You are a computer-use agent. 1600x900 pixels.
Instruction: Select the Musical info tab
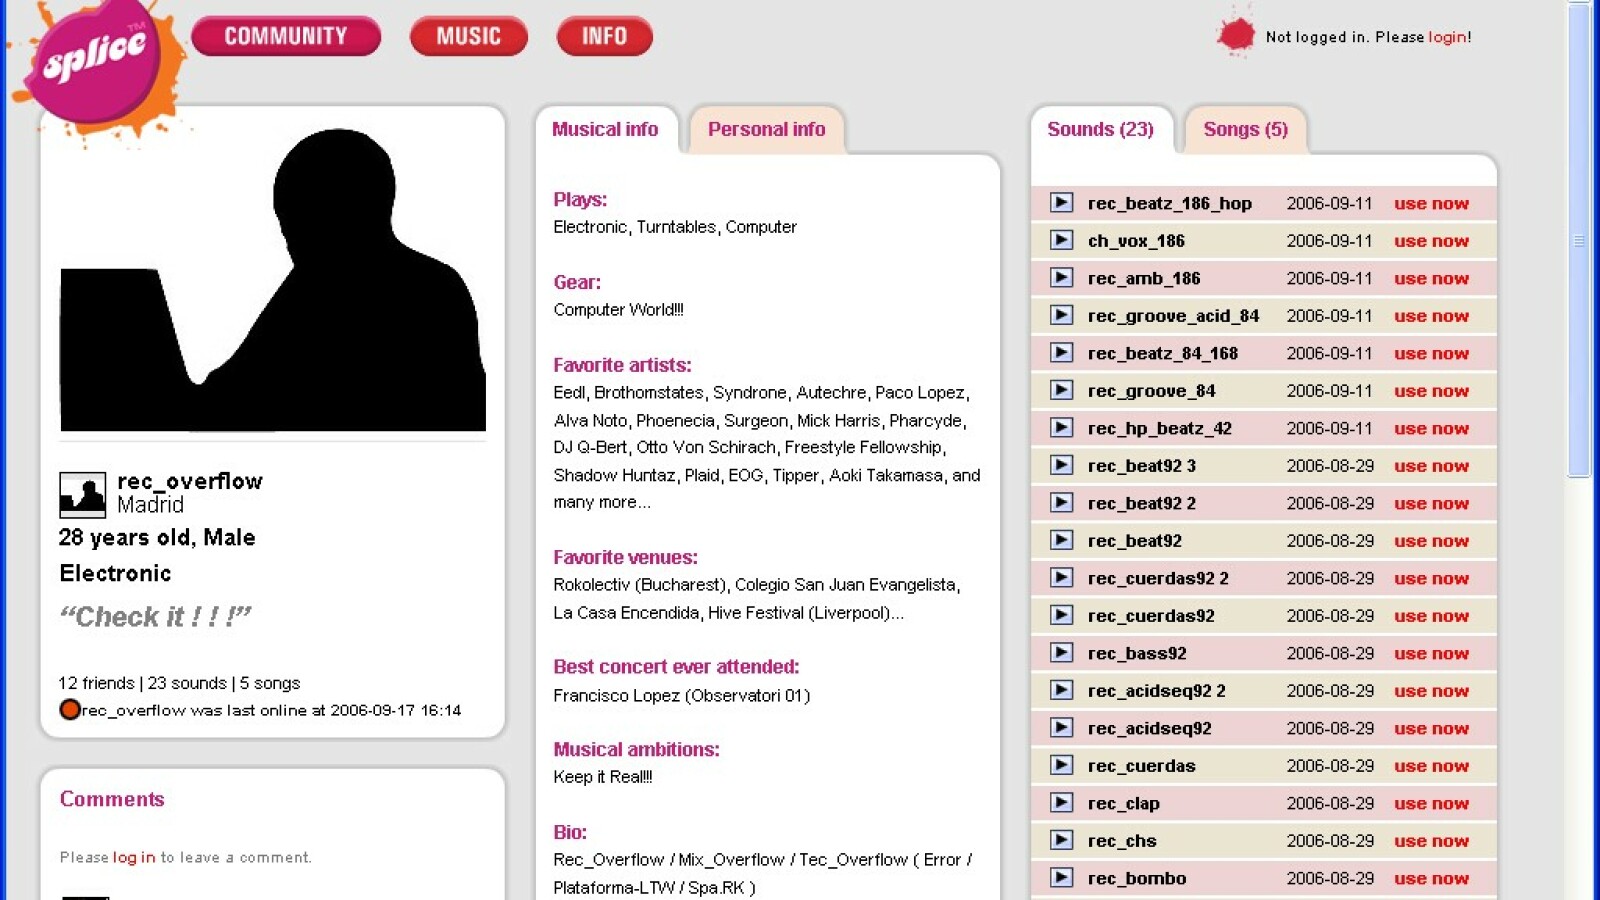[605, 129]
